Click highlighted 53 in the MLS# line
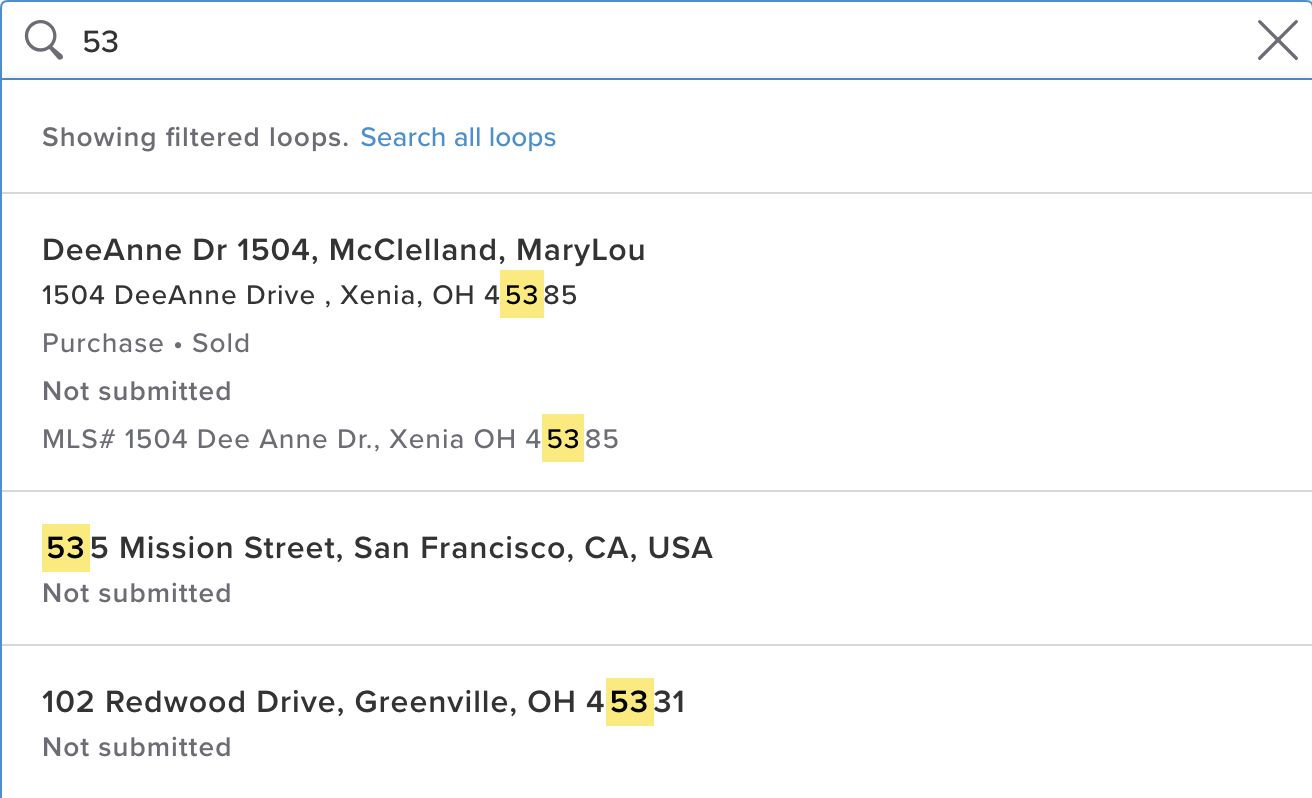 point(563,439)
